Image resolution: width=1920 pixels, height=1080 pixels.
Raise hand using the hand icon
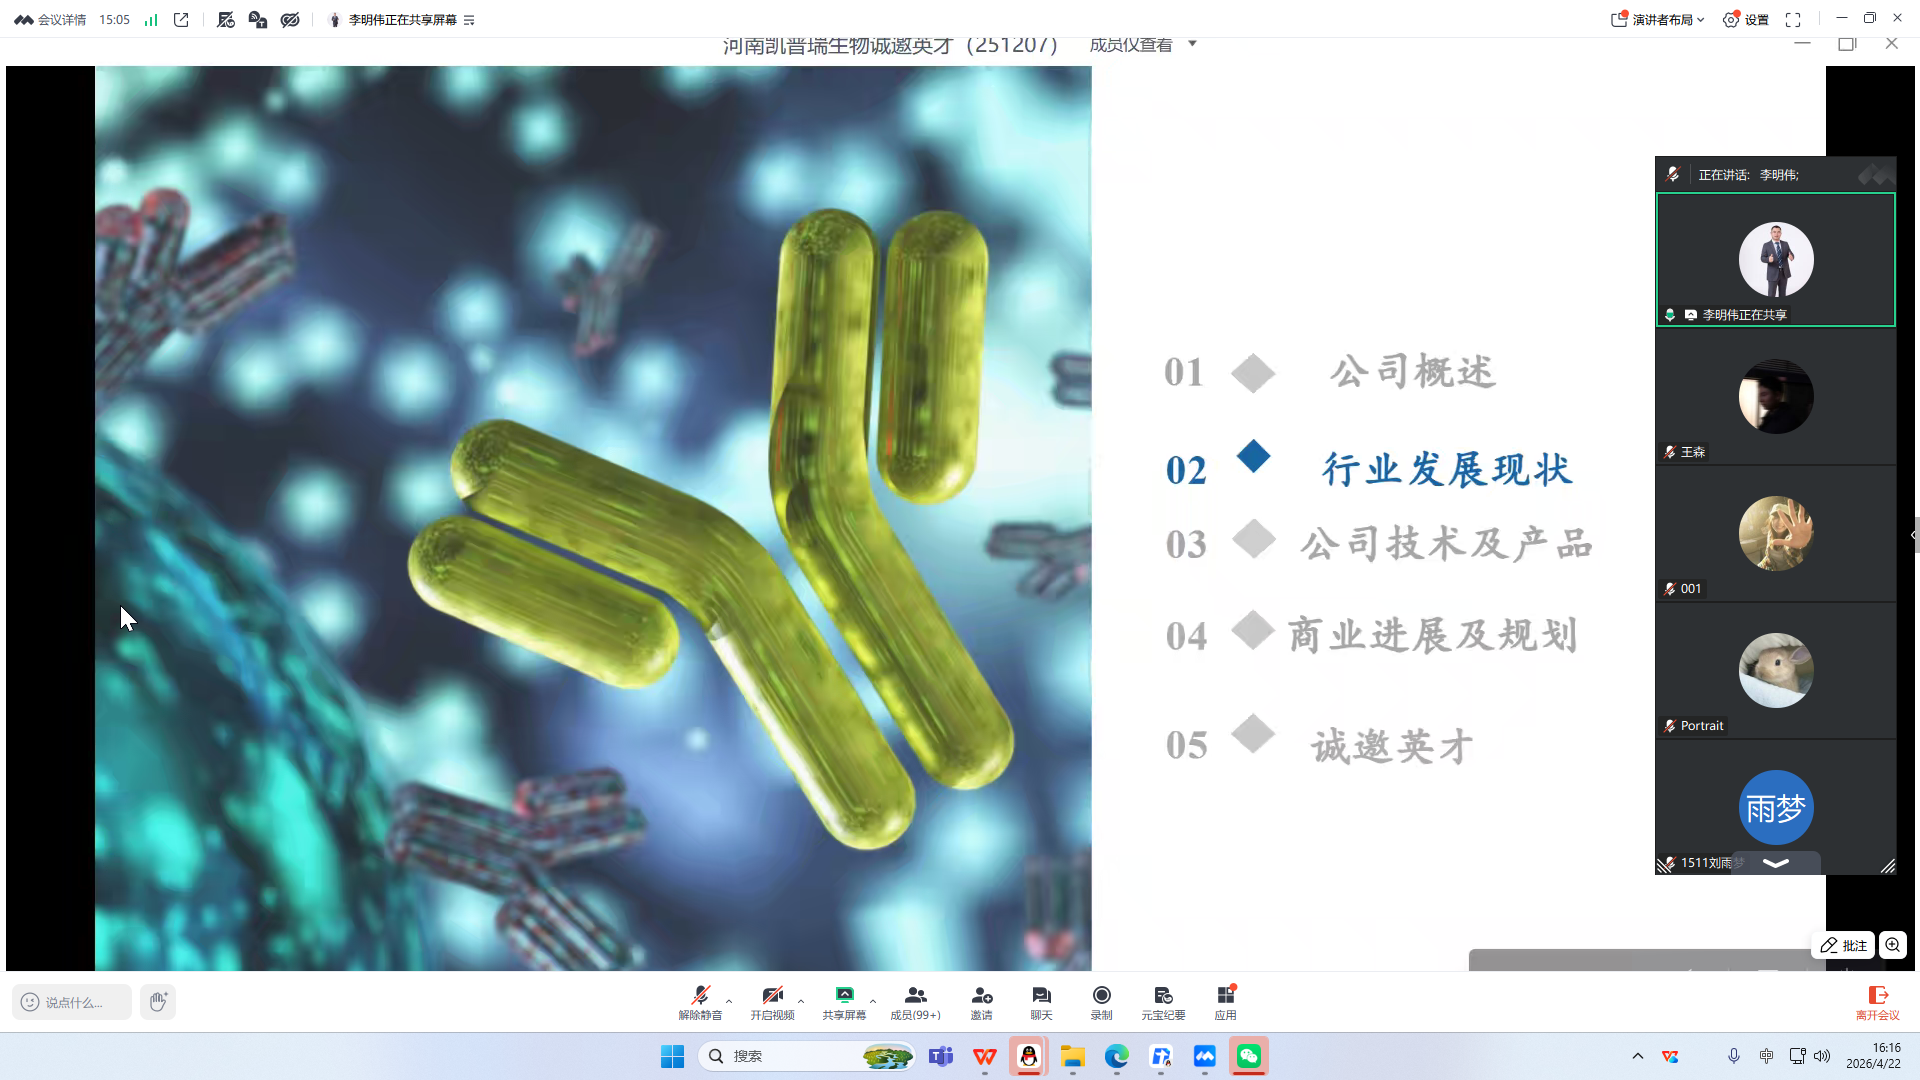tap(158, 1002)
